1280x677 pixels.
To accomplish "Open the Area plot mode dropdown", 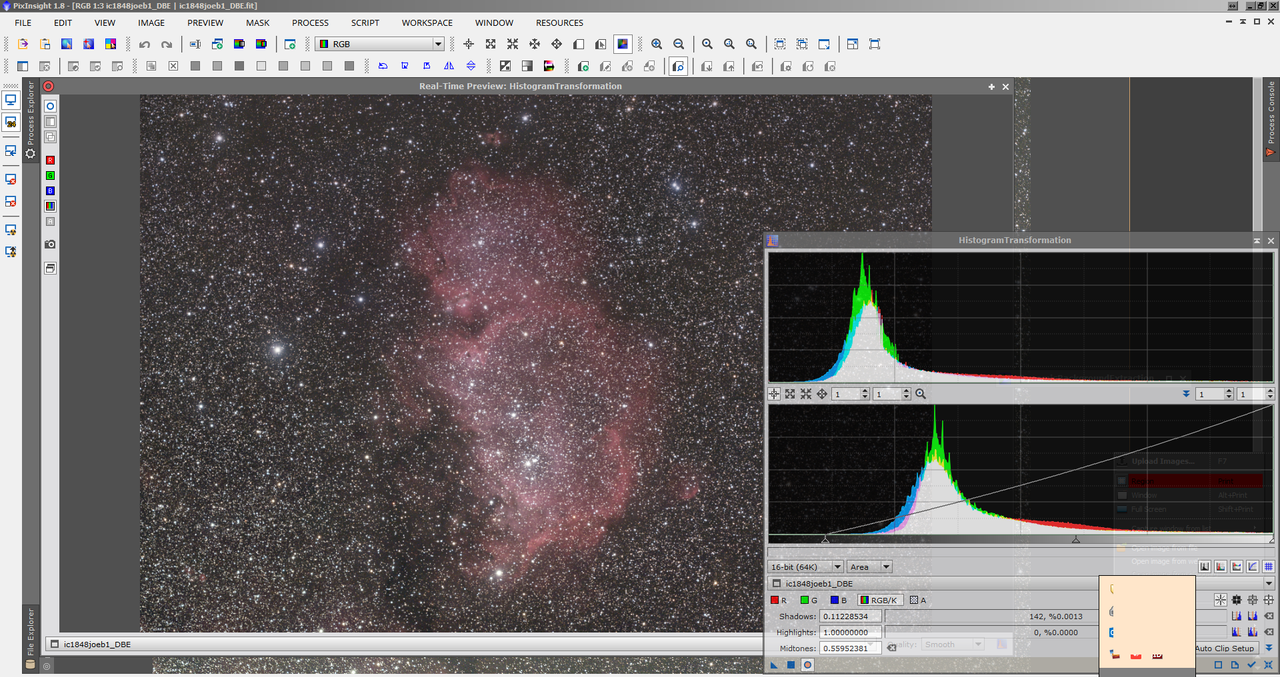I will [871, 567].
